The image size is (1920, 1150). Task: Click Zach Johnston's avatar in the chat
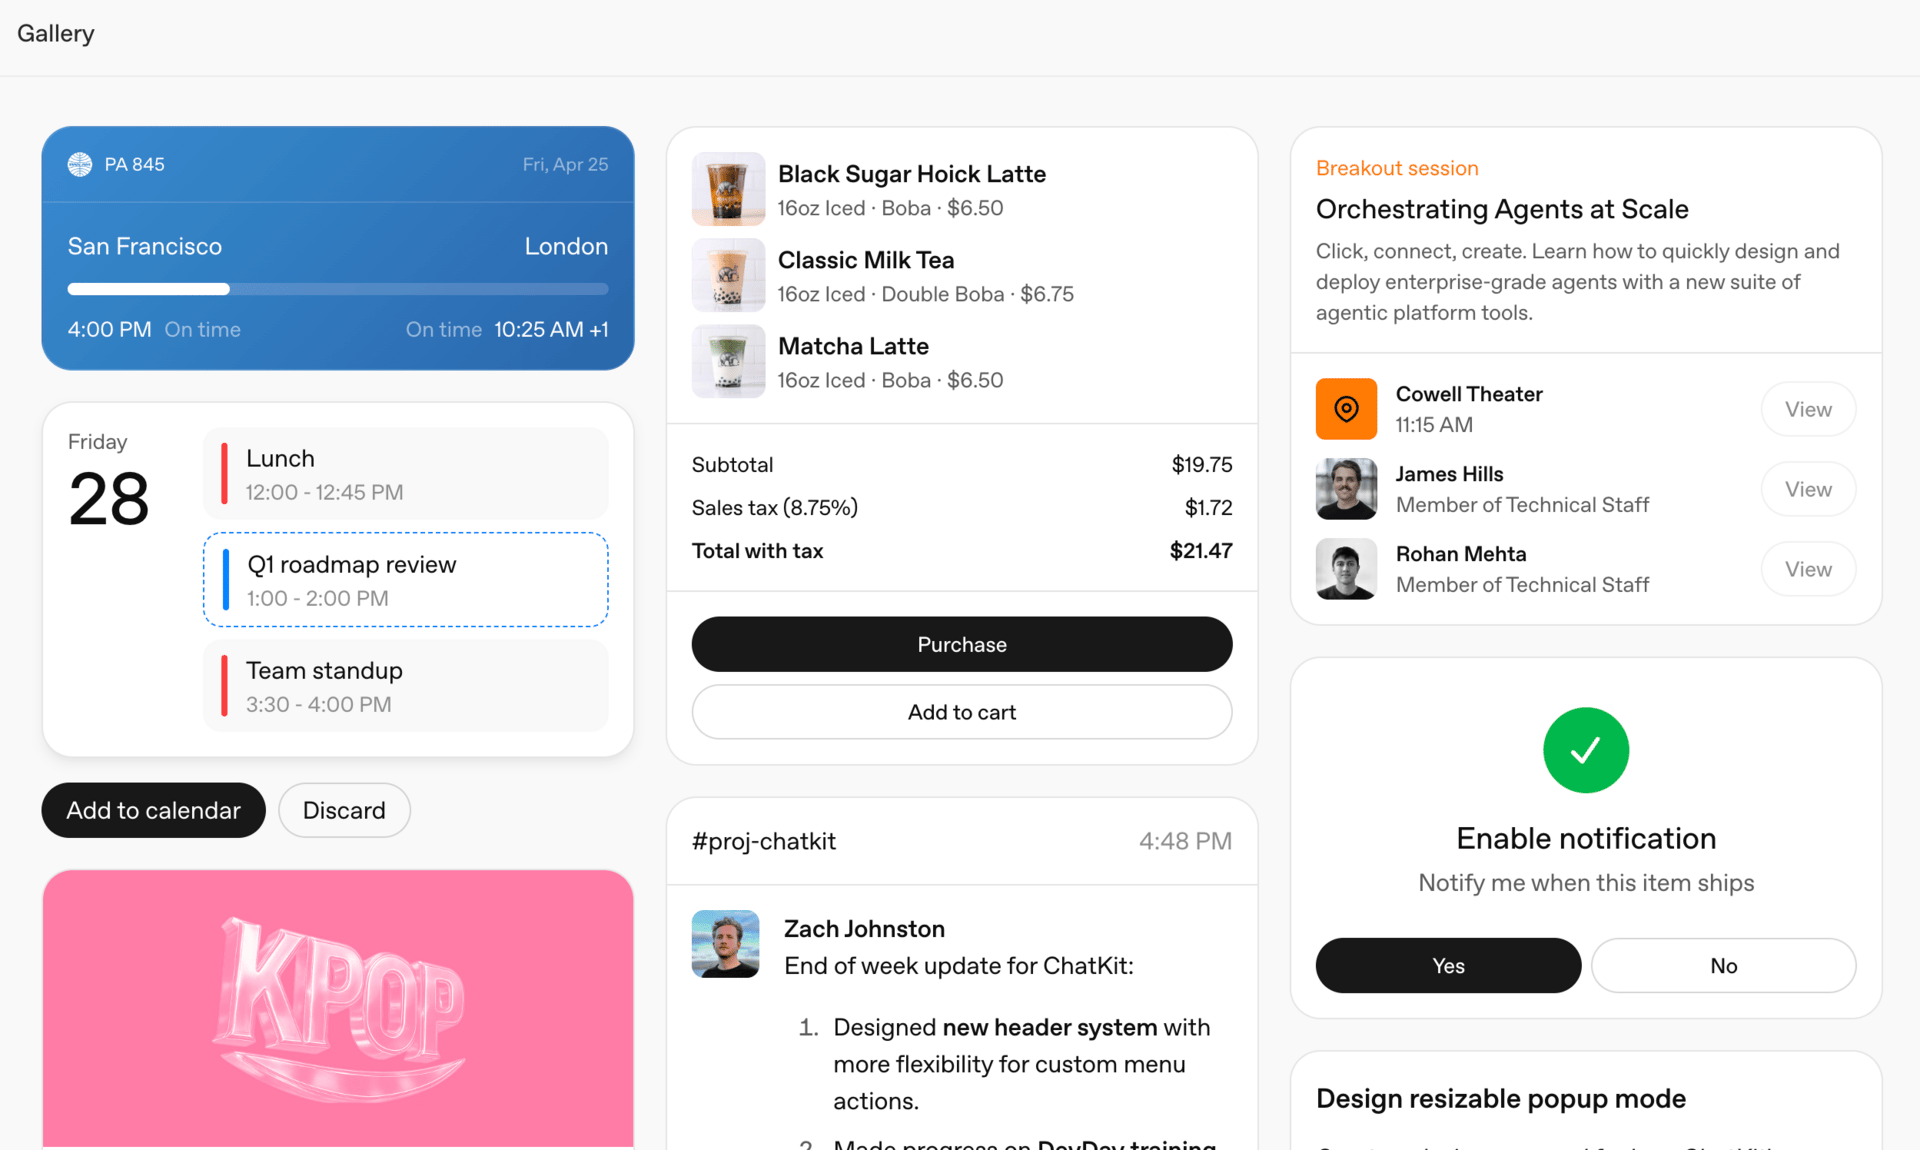725,943
